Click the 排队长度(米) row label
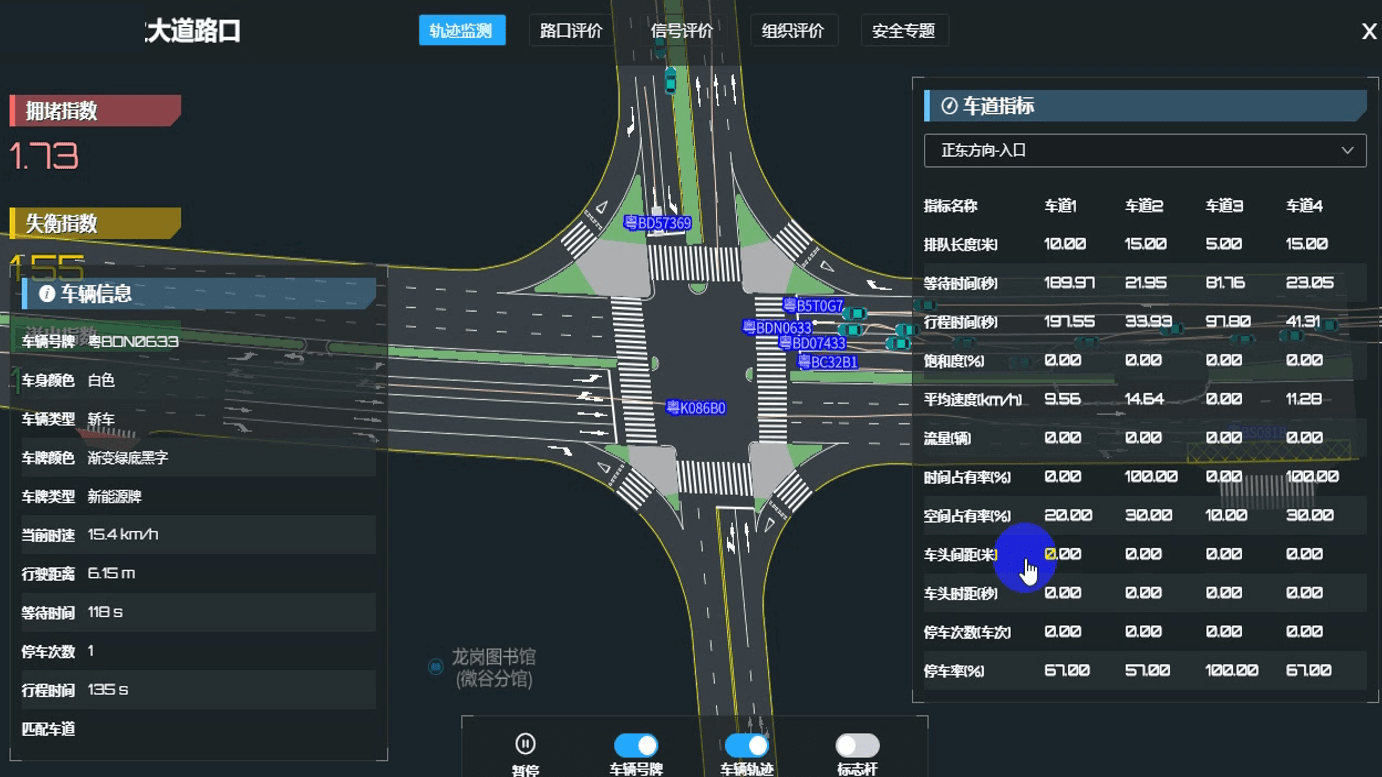The image size is (1382, 777). pyautogui.click(x=960, y=245)
